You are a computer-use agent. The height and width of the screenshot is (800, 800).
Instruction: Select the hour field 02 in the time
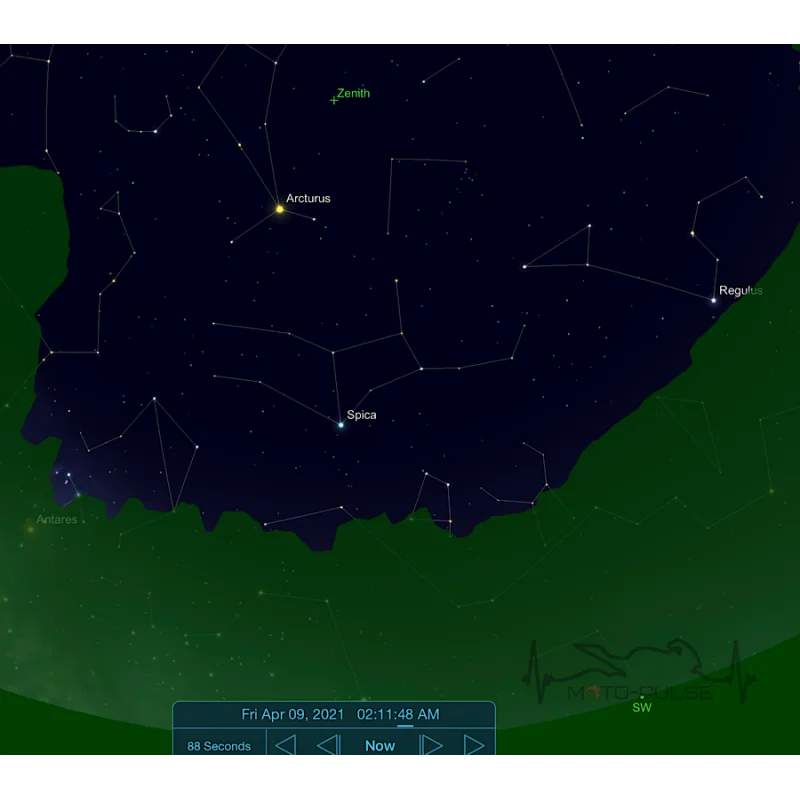click(364, 714)
